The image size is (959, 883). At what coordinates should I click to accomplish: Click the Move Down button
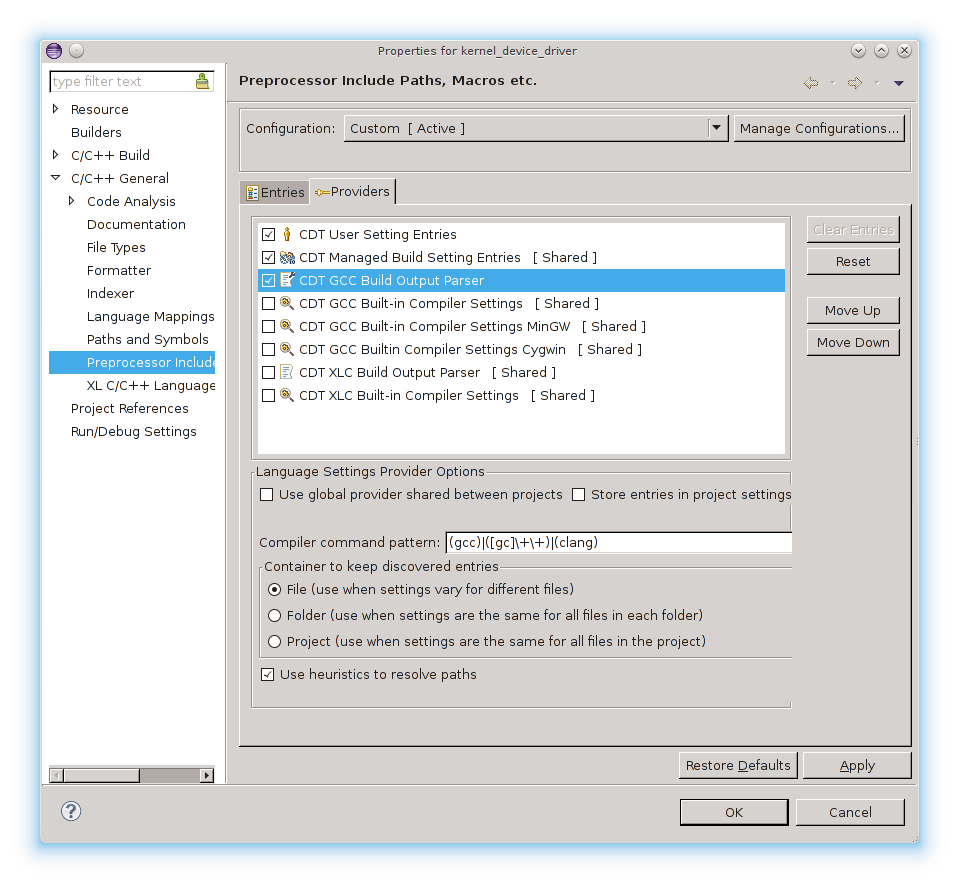tap(853, 342)
